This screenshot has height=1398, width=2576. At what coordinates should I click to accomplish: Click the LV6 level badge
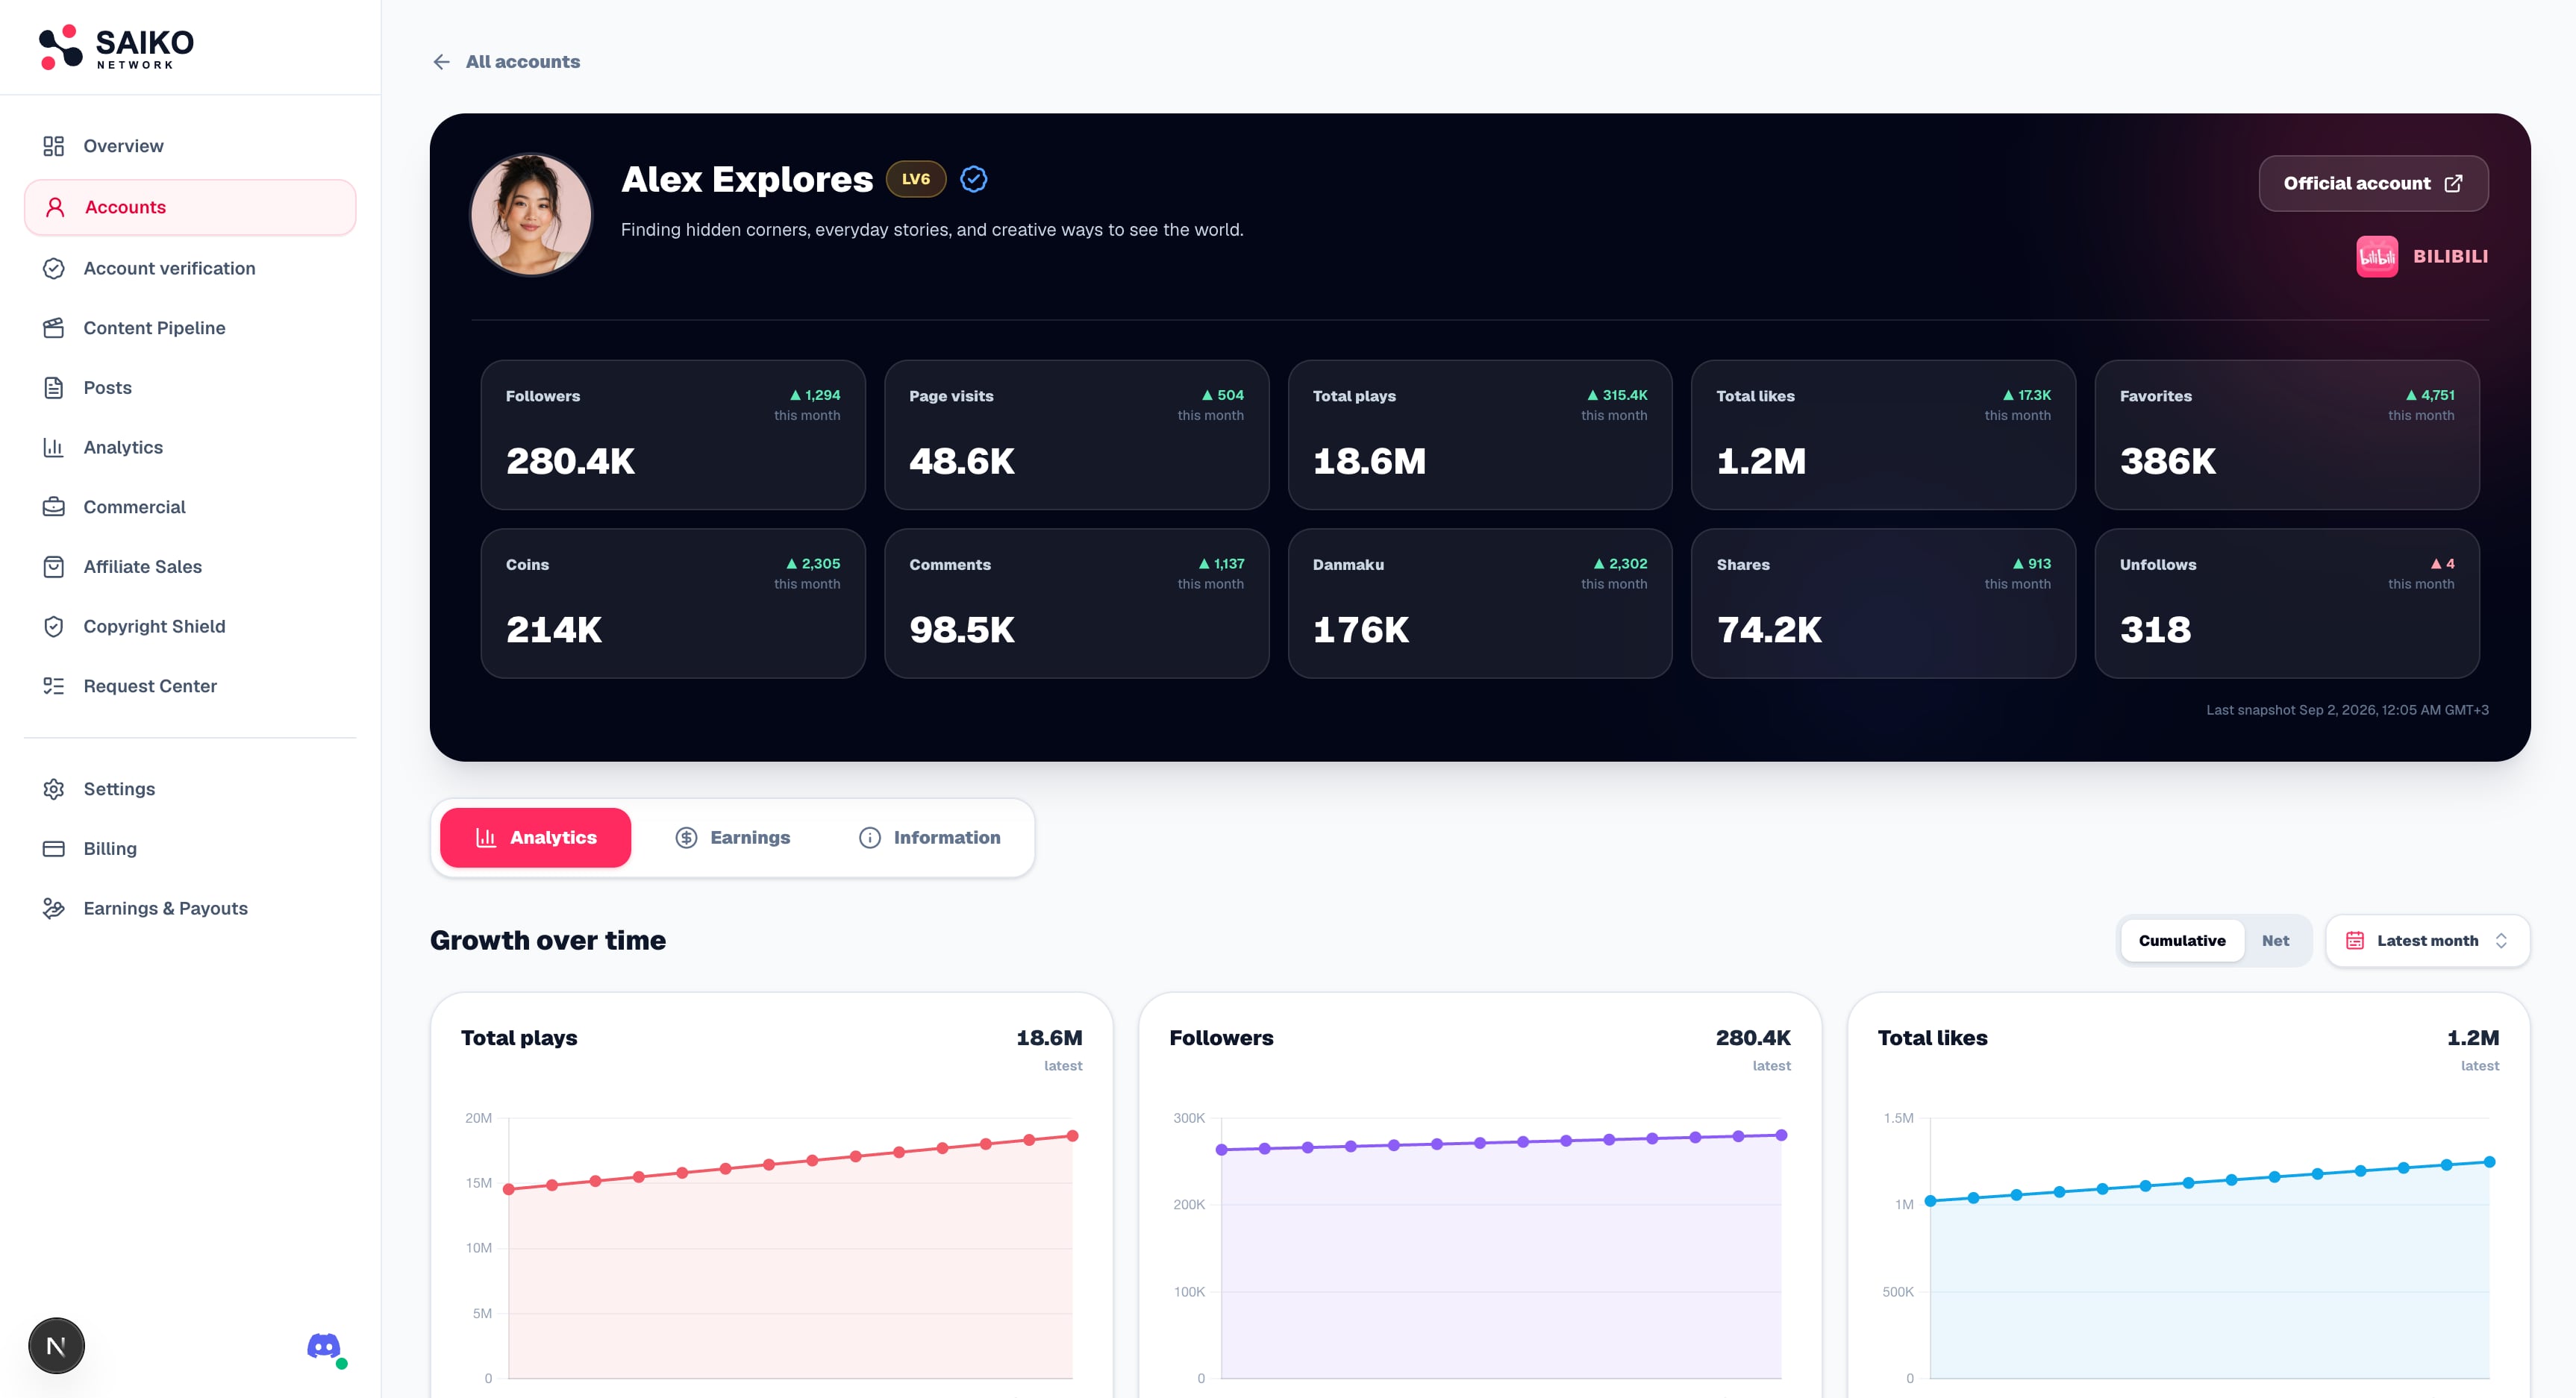(x=916, y=179)
